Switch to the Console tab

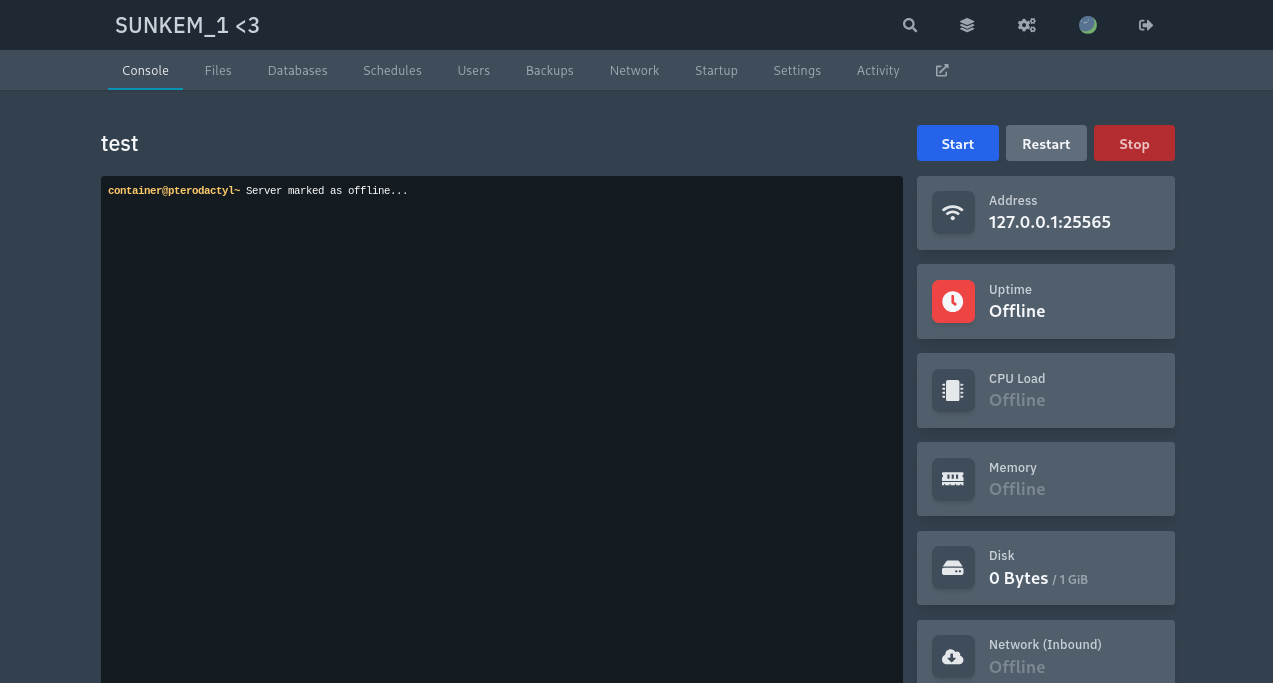click(x=145, y=71)
